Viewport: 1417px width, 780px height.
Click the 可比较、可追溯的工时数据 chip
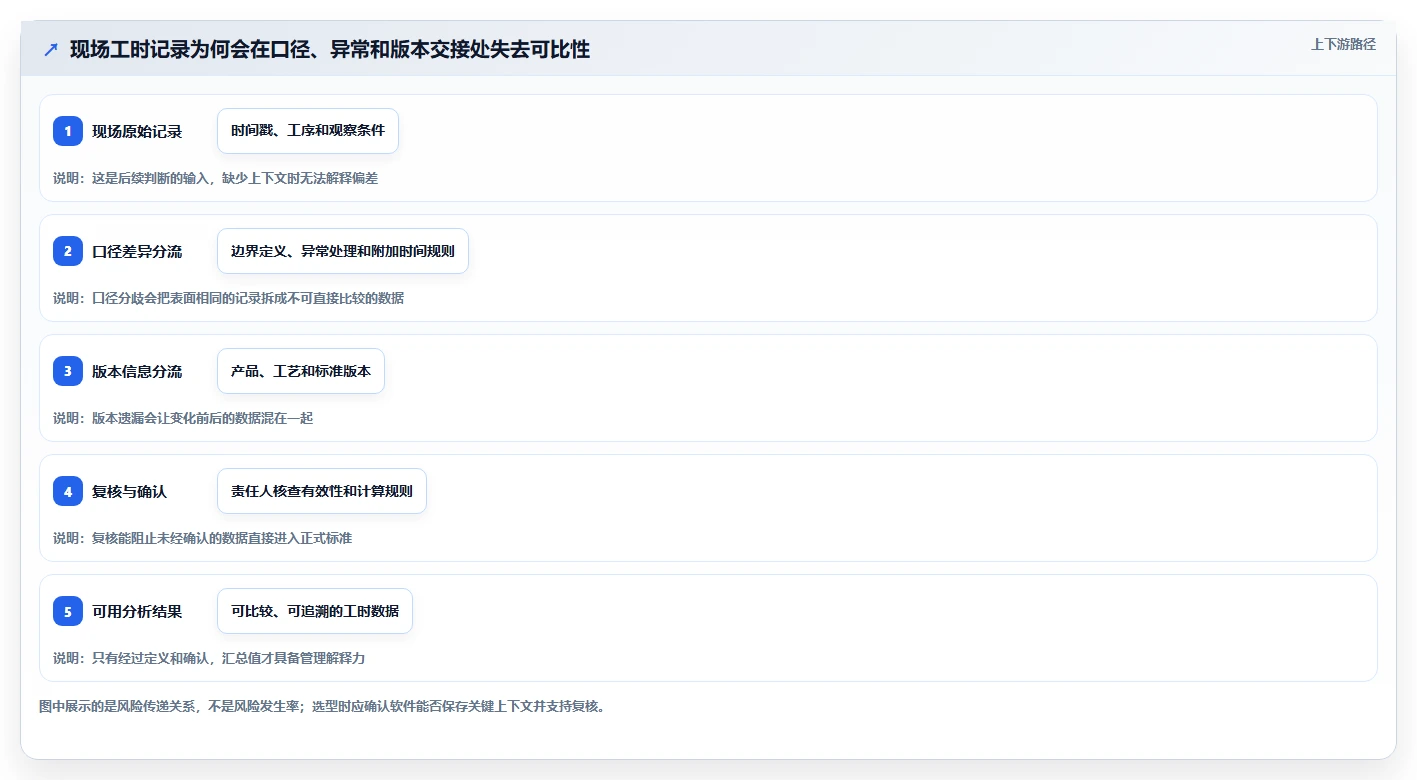tap(315, 611)
